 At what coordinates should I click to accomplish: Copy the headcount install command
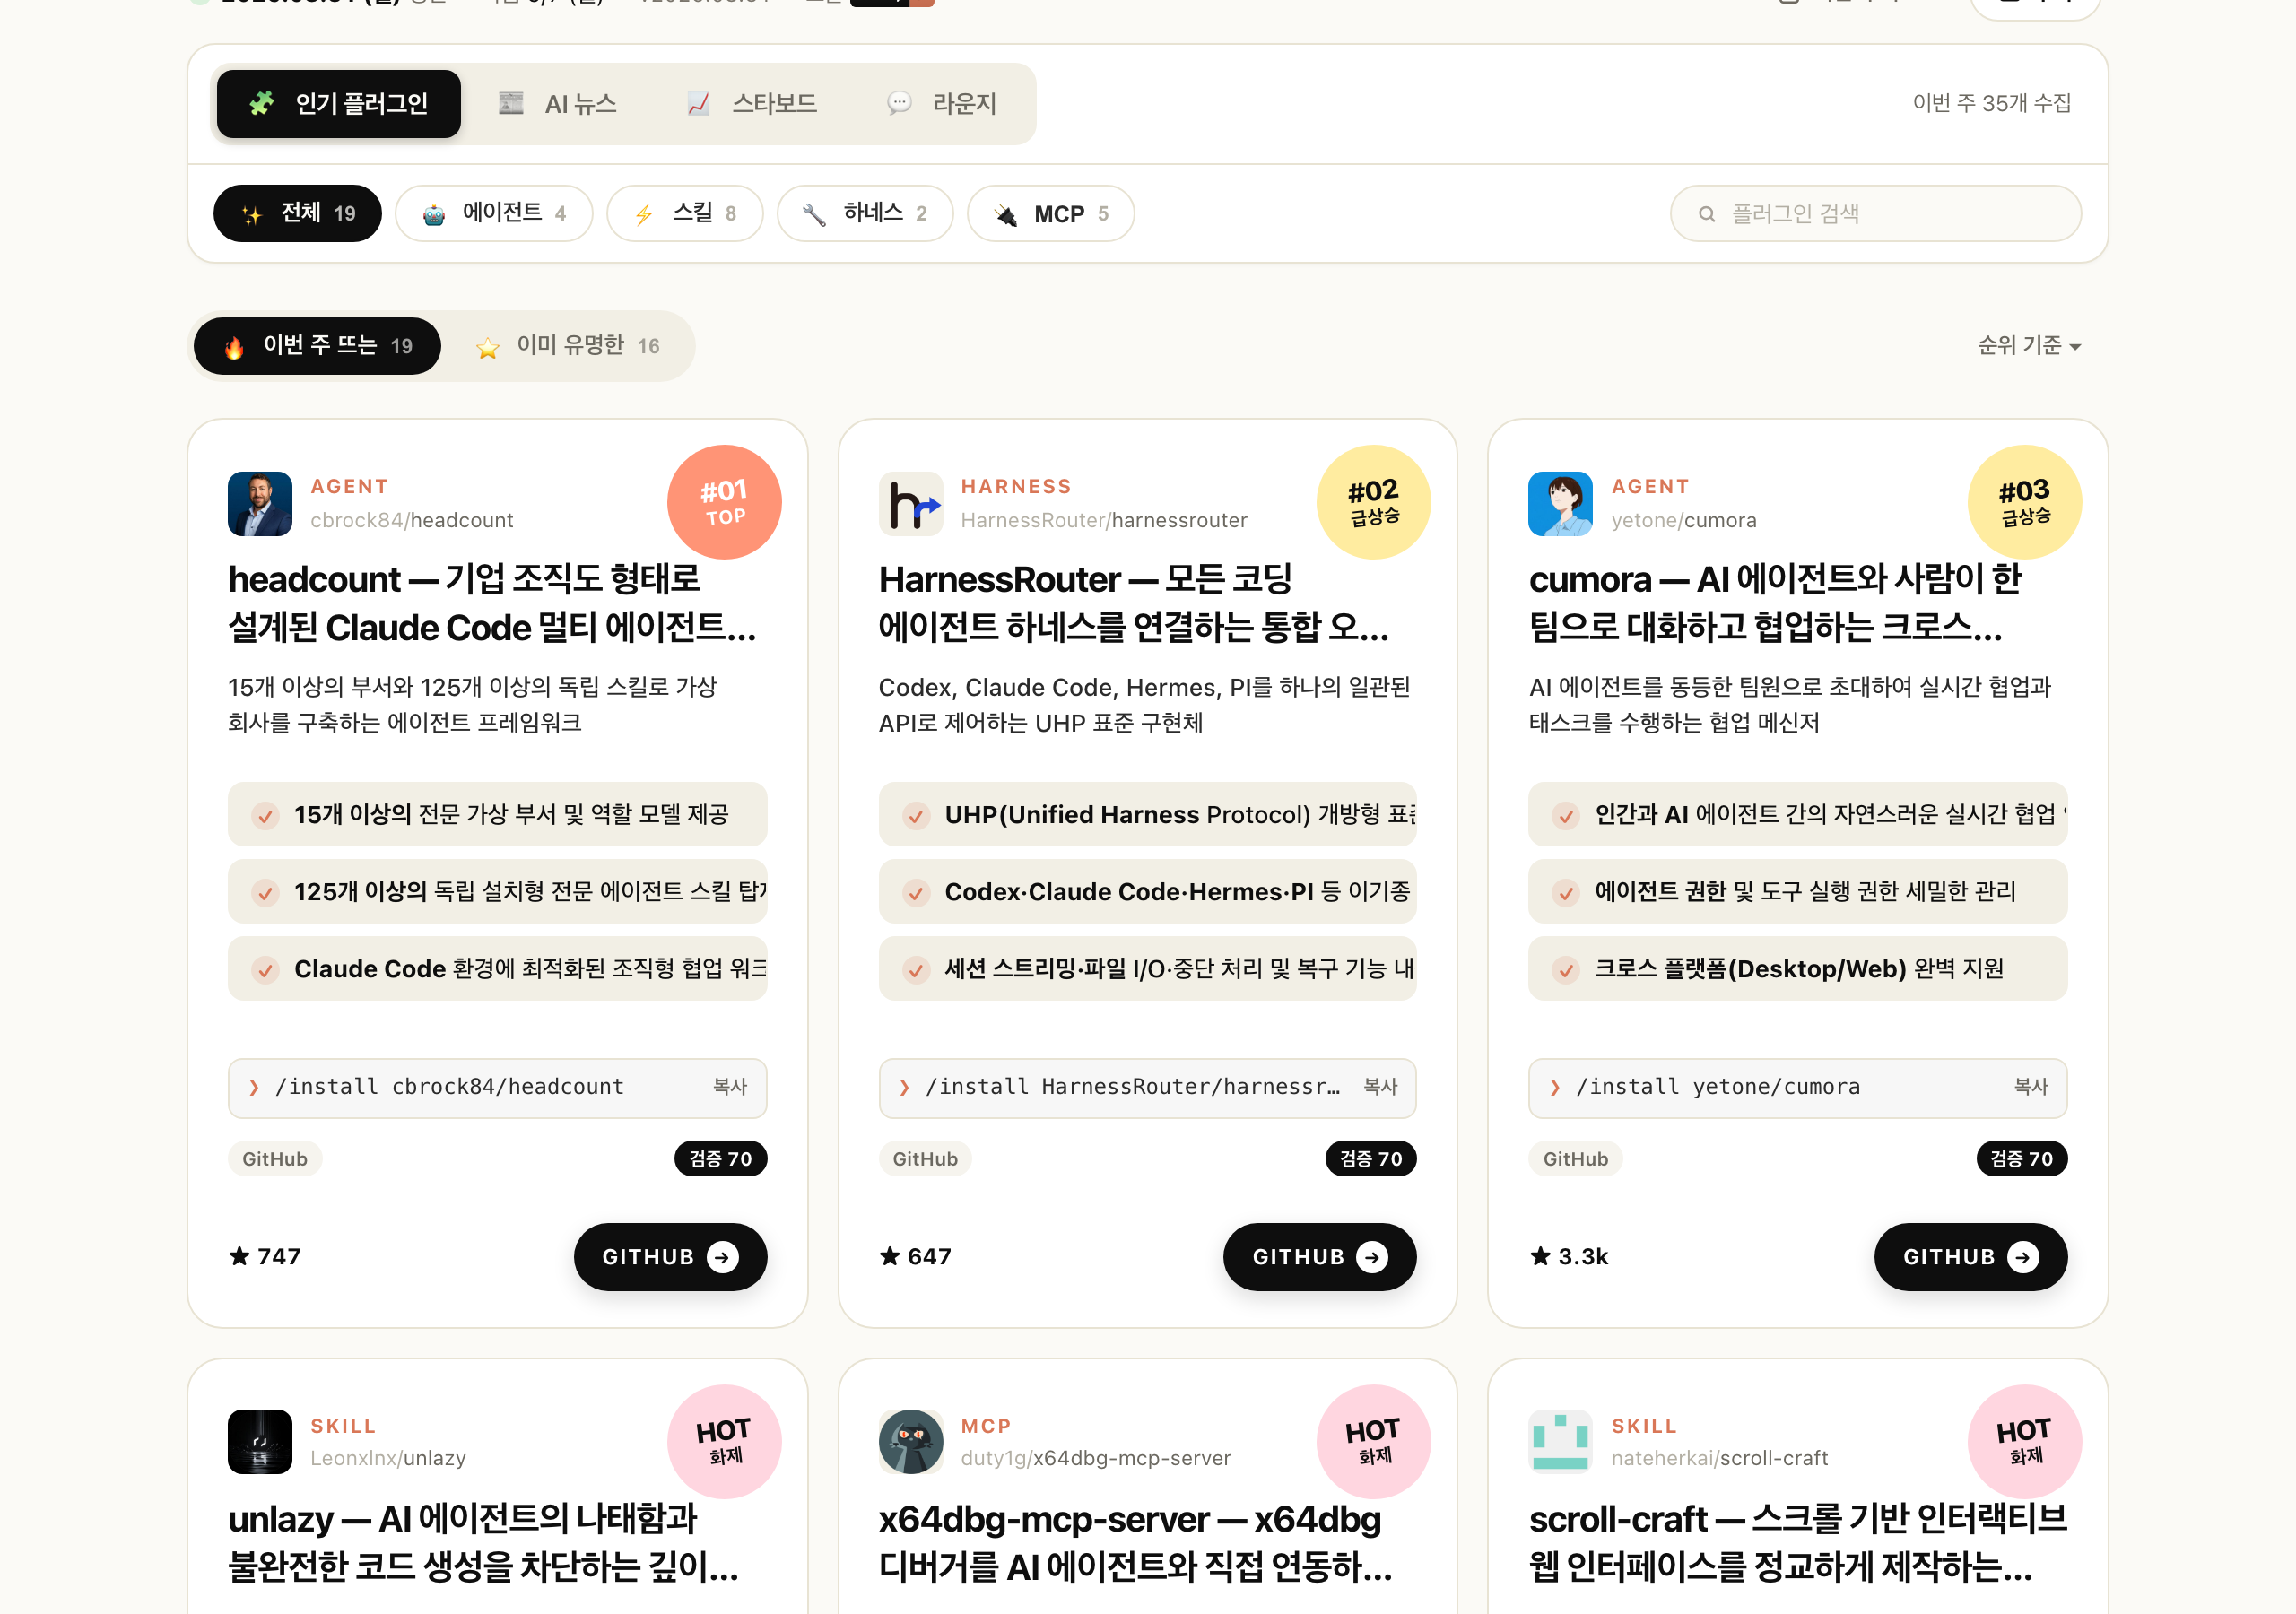coord(730,1087)
